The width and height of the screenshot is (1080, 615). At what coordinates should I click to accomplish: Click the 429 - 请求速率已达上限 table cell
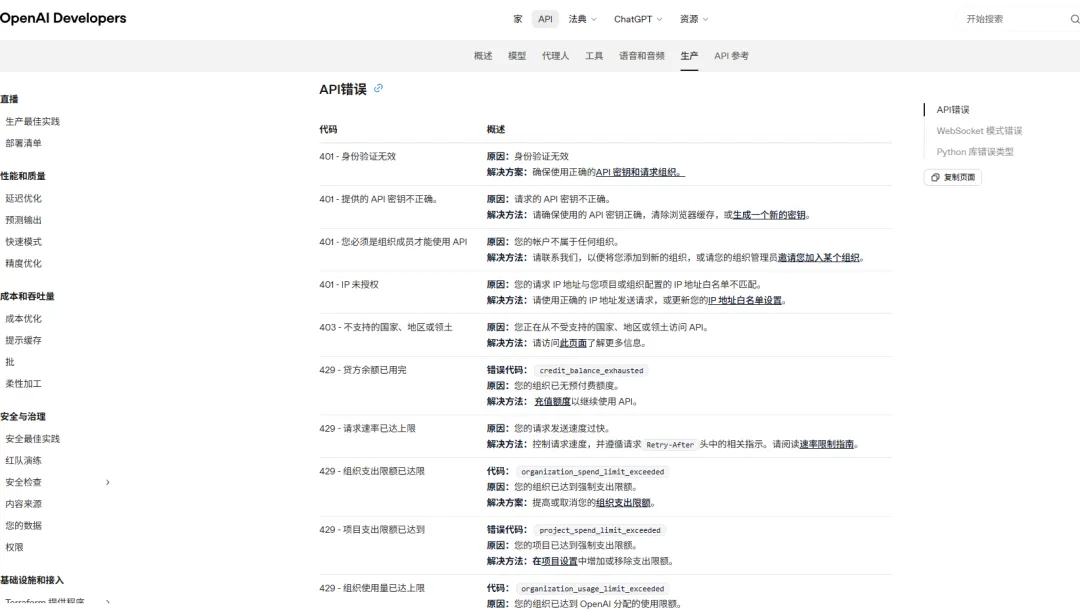pos(367,428)
